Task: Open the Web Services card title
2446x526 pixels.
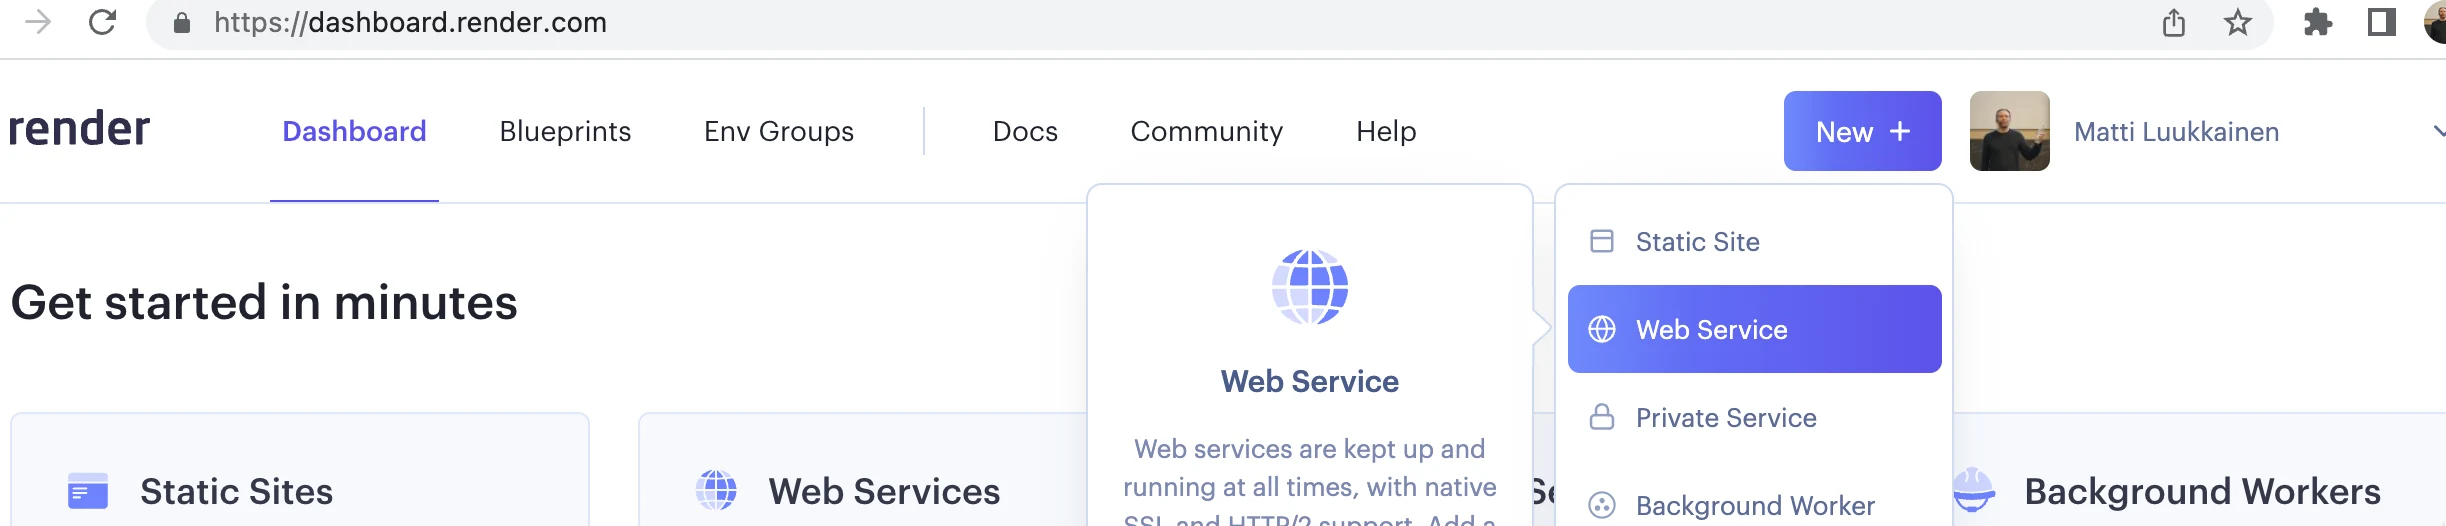Action: pos(884,491)
